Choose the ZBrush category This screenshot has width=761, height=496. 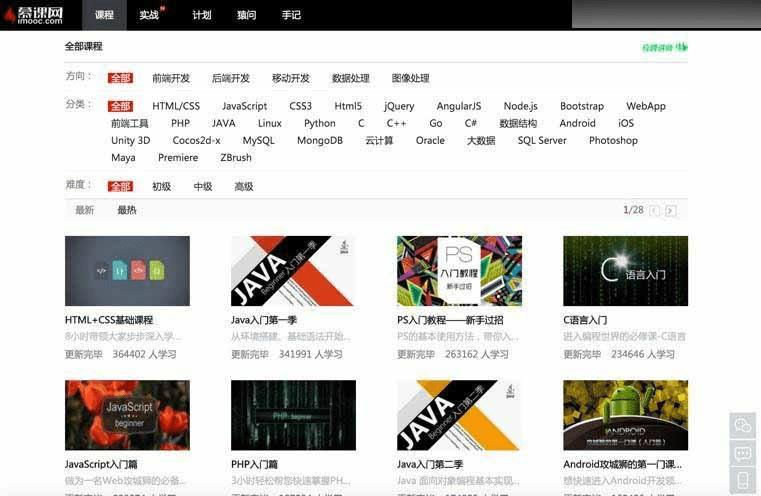236,158
